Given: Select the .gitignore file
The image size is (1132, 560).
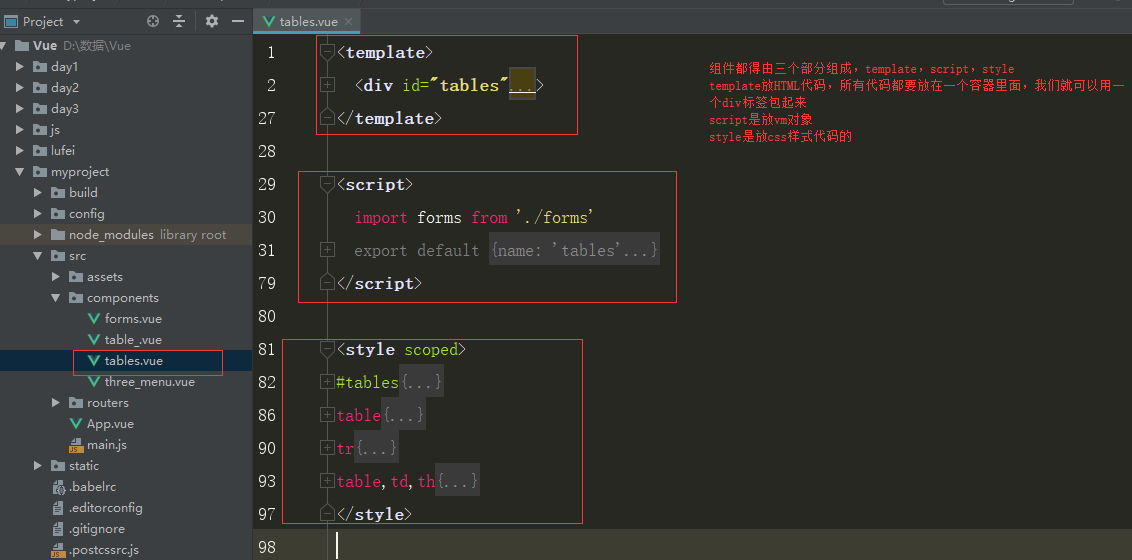Looking at the screenshot, I should pos(97,528).
